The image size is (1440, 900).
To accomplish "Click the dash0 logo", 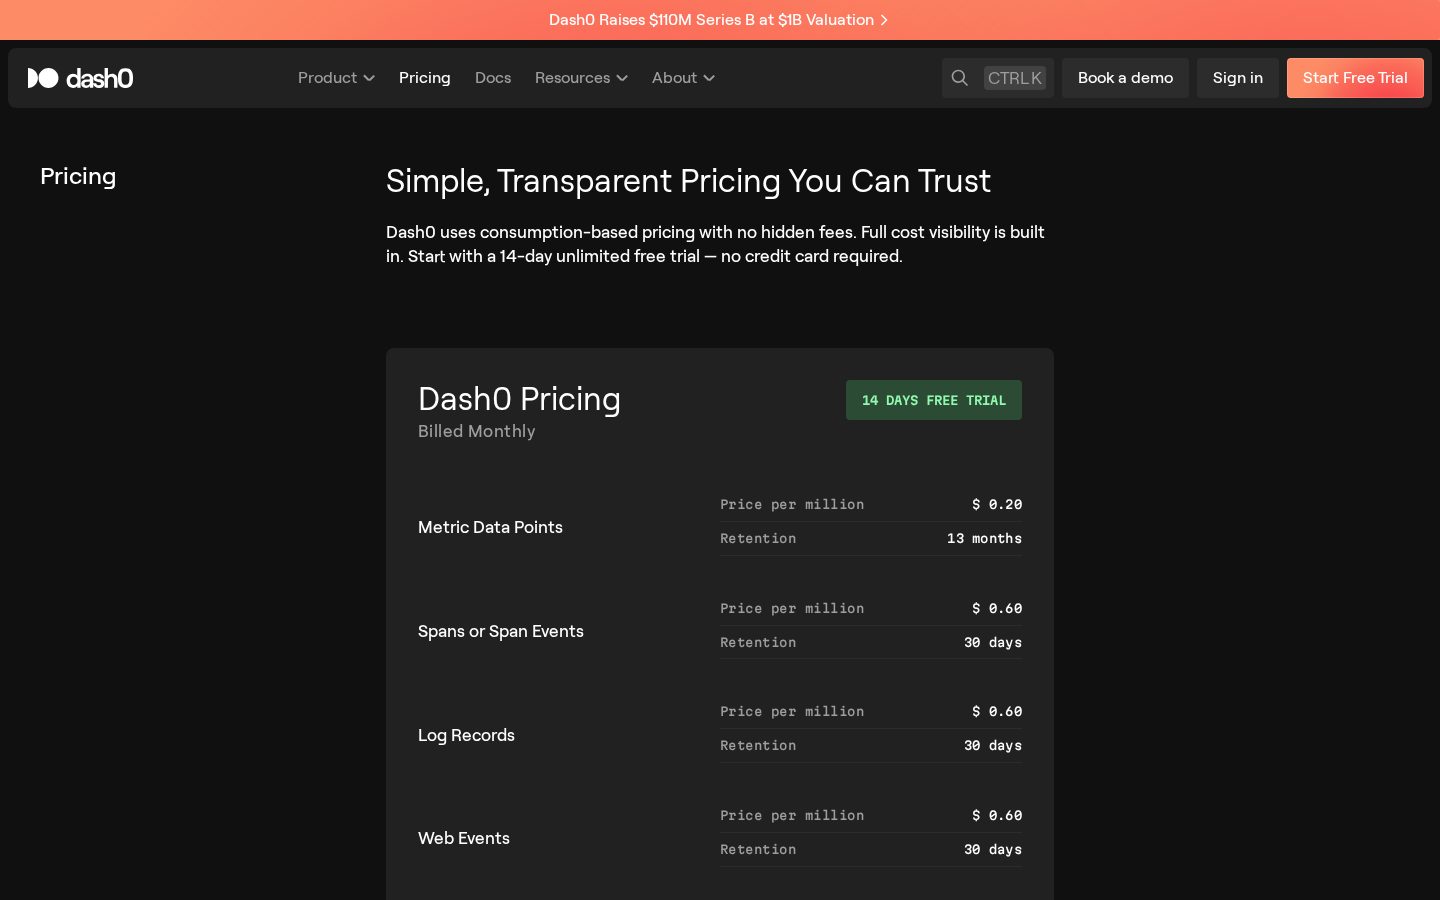I will [x=80, y=78].
